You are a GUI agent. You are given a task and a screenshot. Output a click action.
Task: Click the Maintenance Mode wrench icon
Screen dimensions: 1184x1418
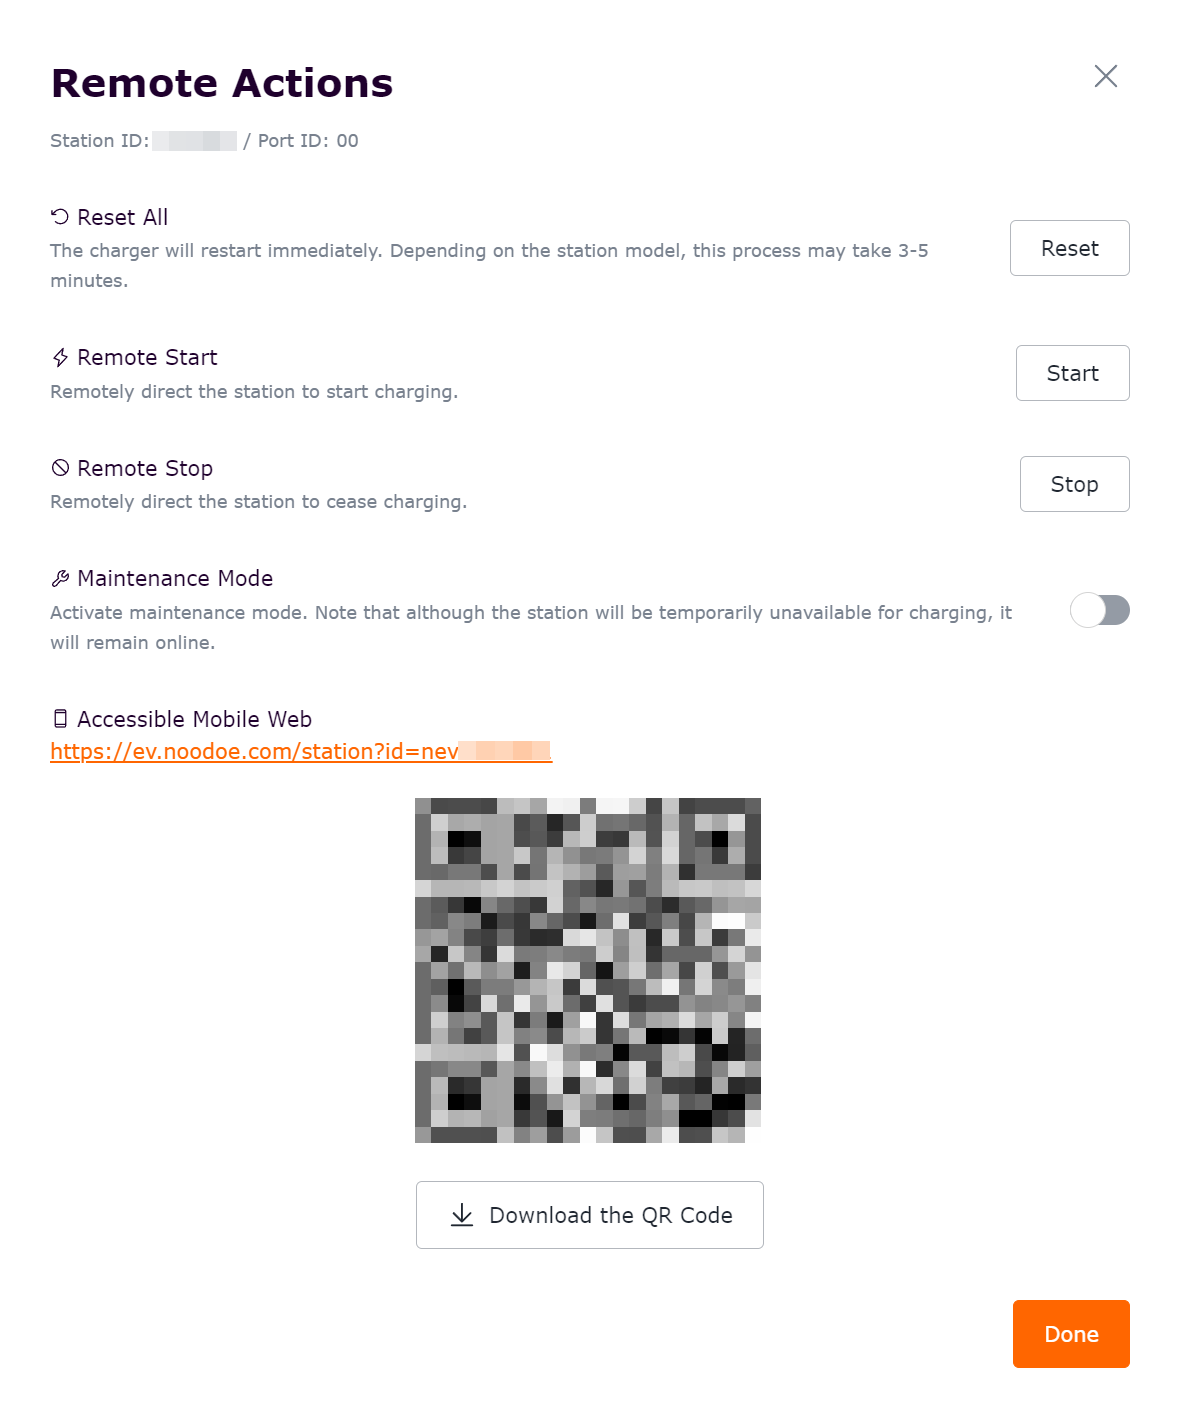pos(60,579)
